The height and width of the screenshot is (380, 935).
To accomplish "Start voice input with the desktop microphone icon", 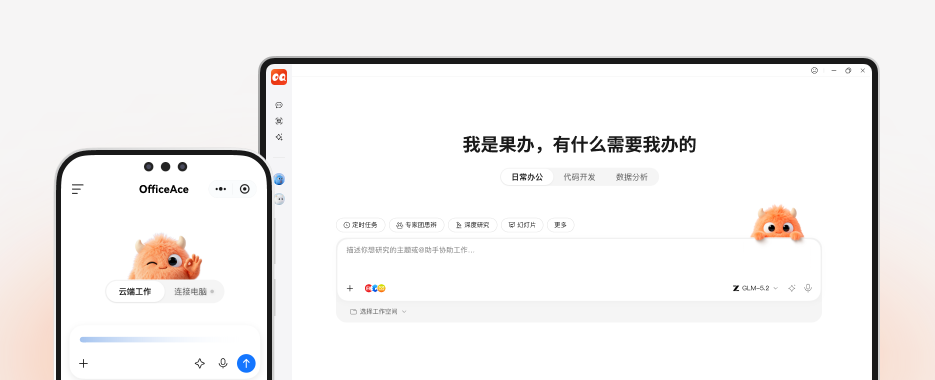I will click(x=808, y=288).
